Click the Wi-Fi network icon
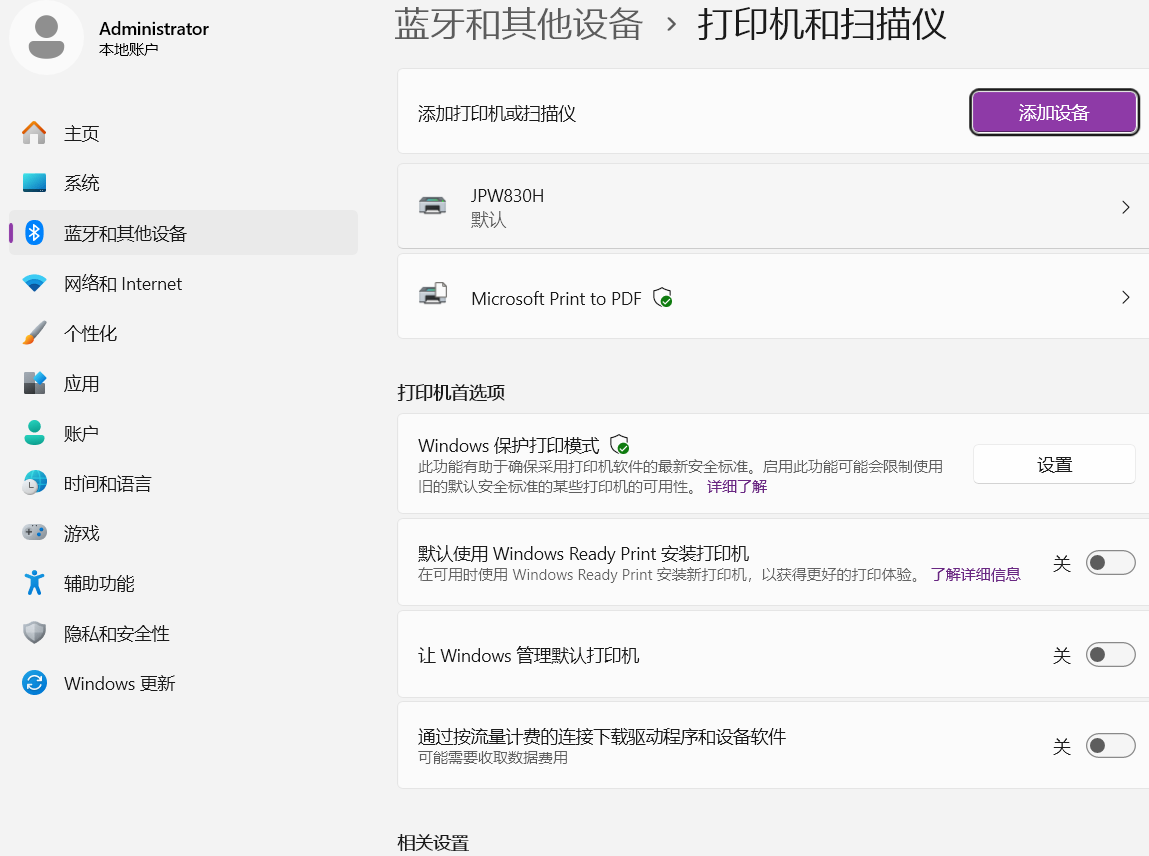Image resolution: width=1149 pixels, height=856 pixels. [34, 283]
